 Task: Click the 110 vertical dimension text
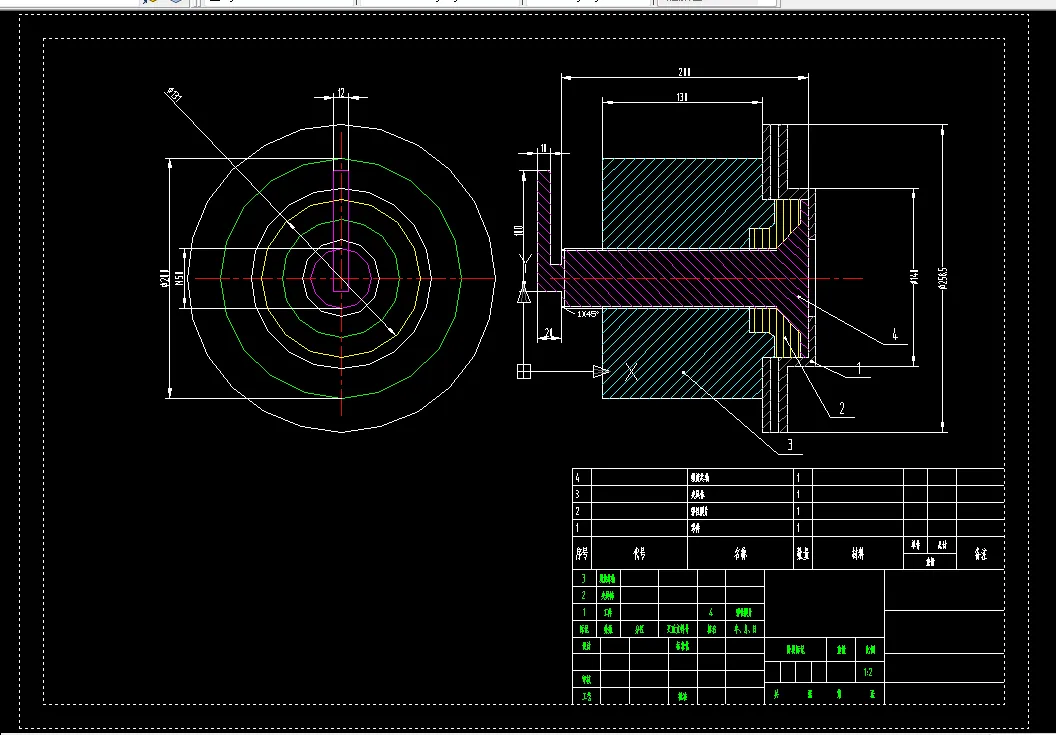click(518, 230)
